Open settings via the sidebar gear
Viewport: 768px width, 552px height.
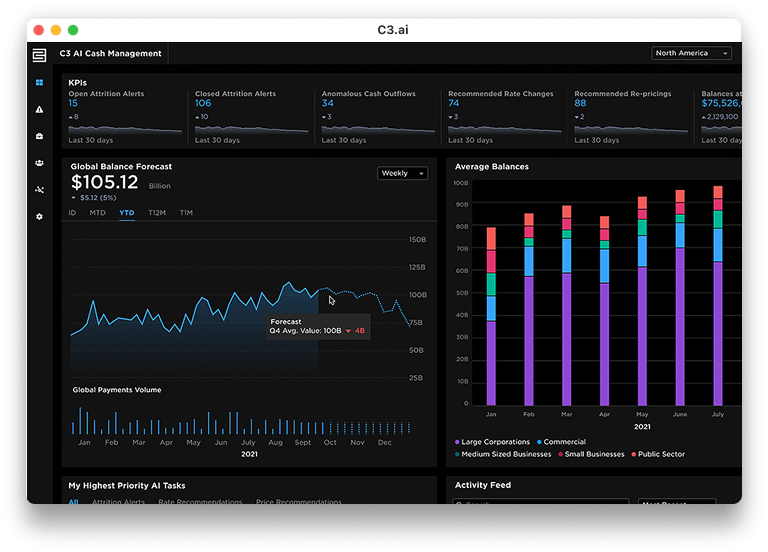(x=39, y=216)
